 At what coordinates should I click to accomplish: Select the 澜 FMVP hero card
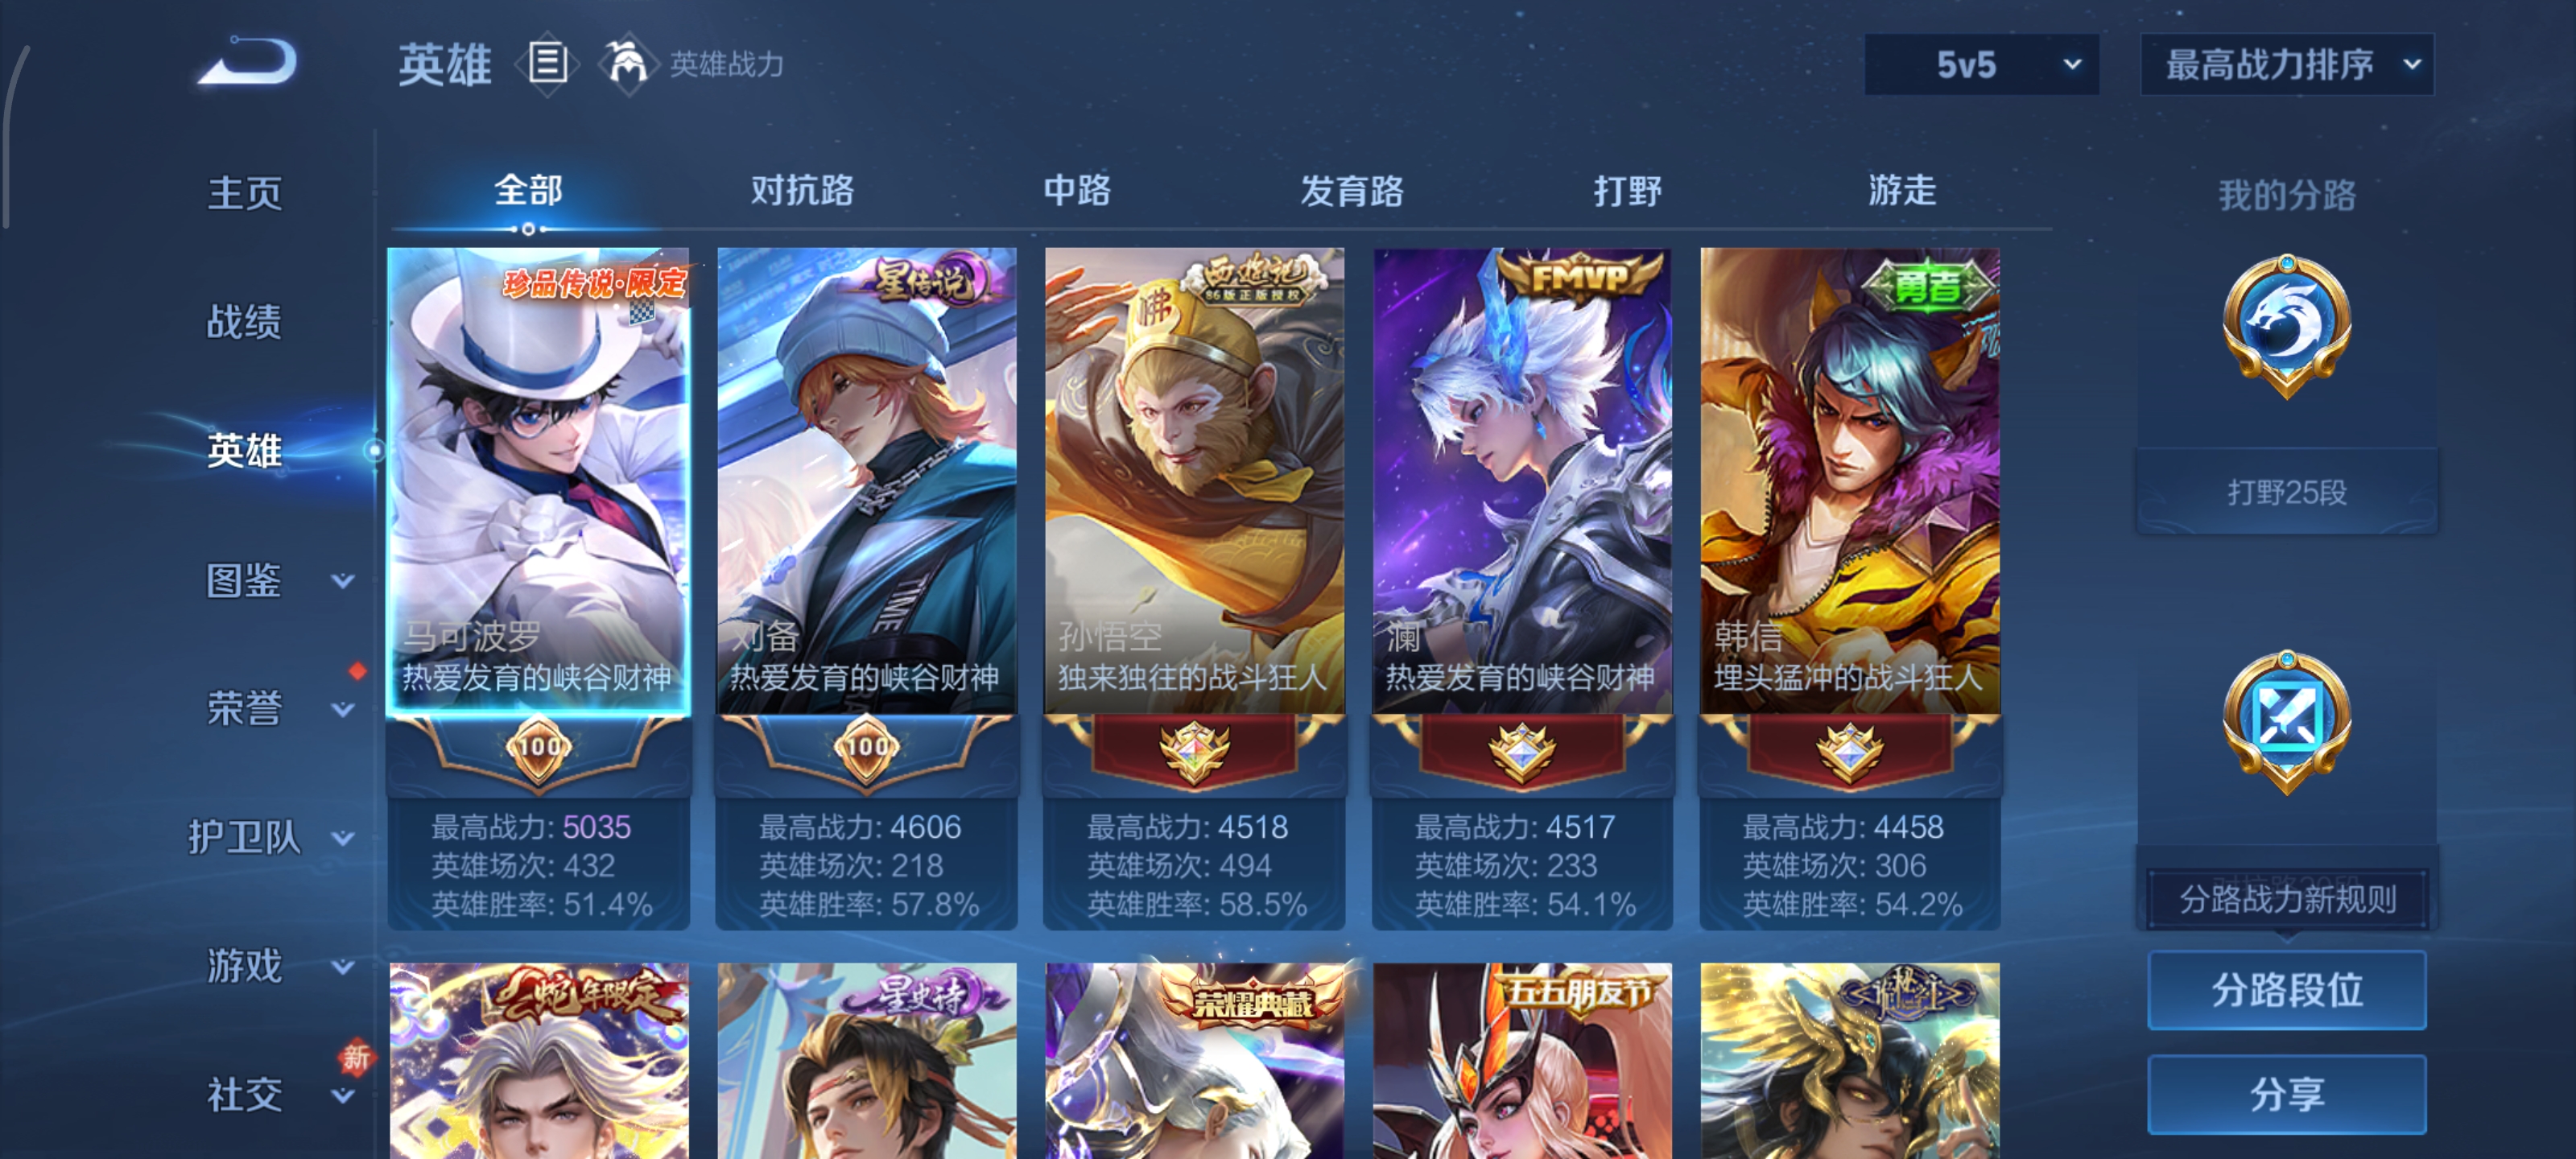coord(1522,588)
